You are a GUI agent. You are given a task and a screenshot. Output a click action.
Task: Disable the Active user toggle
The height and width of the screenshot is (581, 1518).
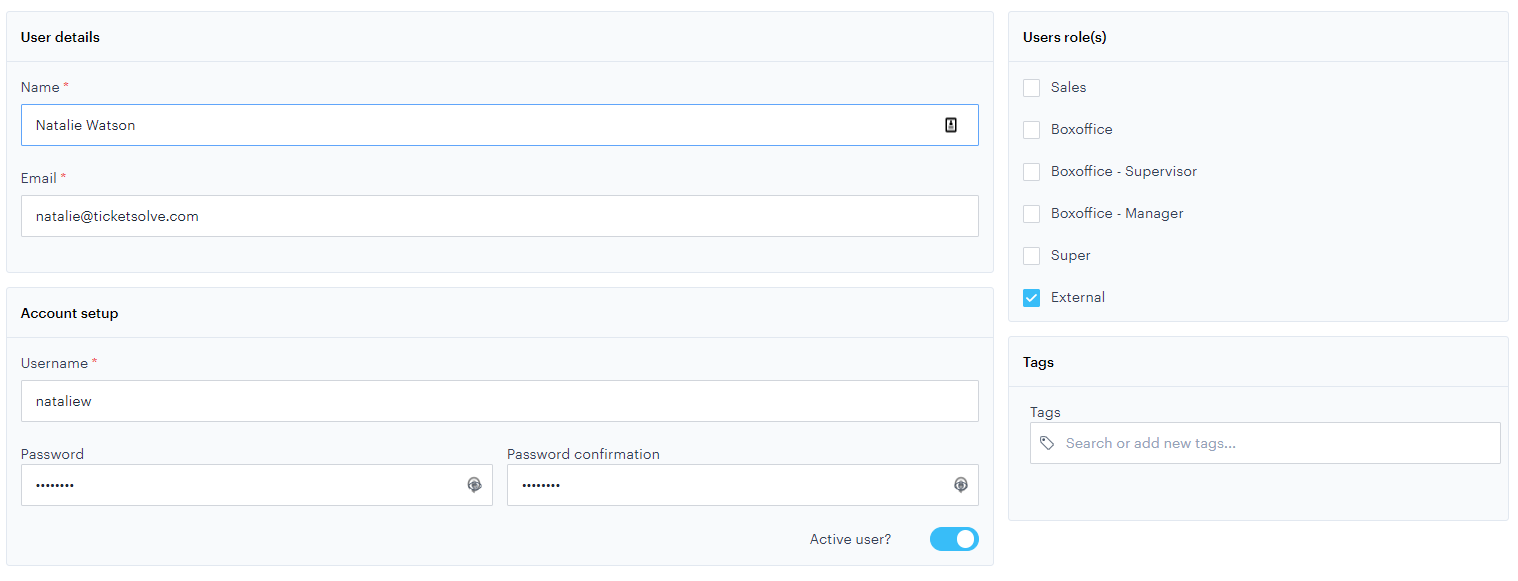pyautogui.click(x=954, y=538)
